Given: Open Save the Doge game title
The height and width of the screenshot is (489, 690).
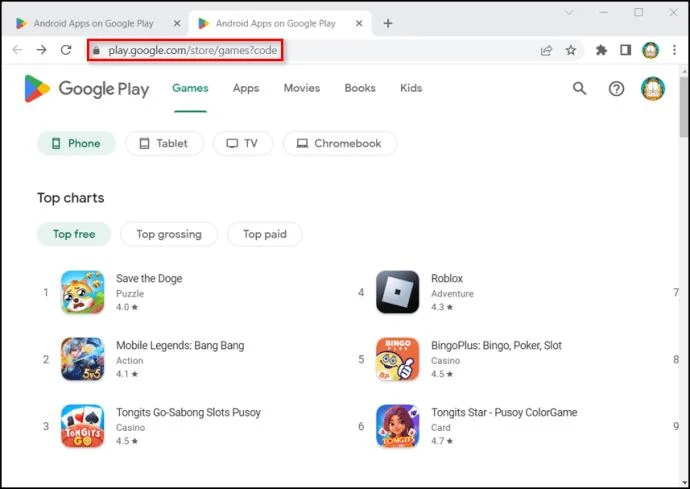Looking at the screenshot, I should tap(149, 279).
